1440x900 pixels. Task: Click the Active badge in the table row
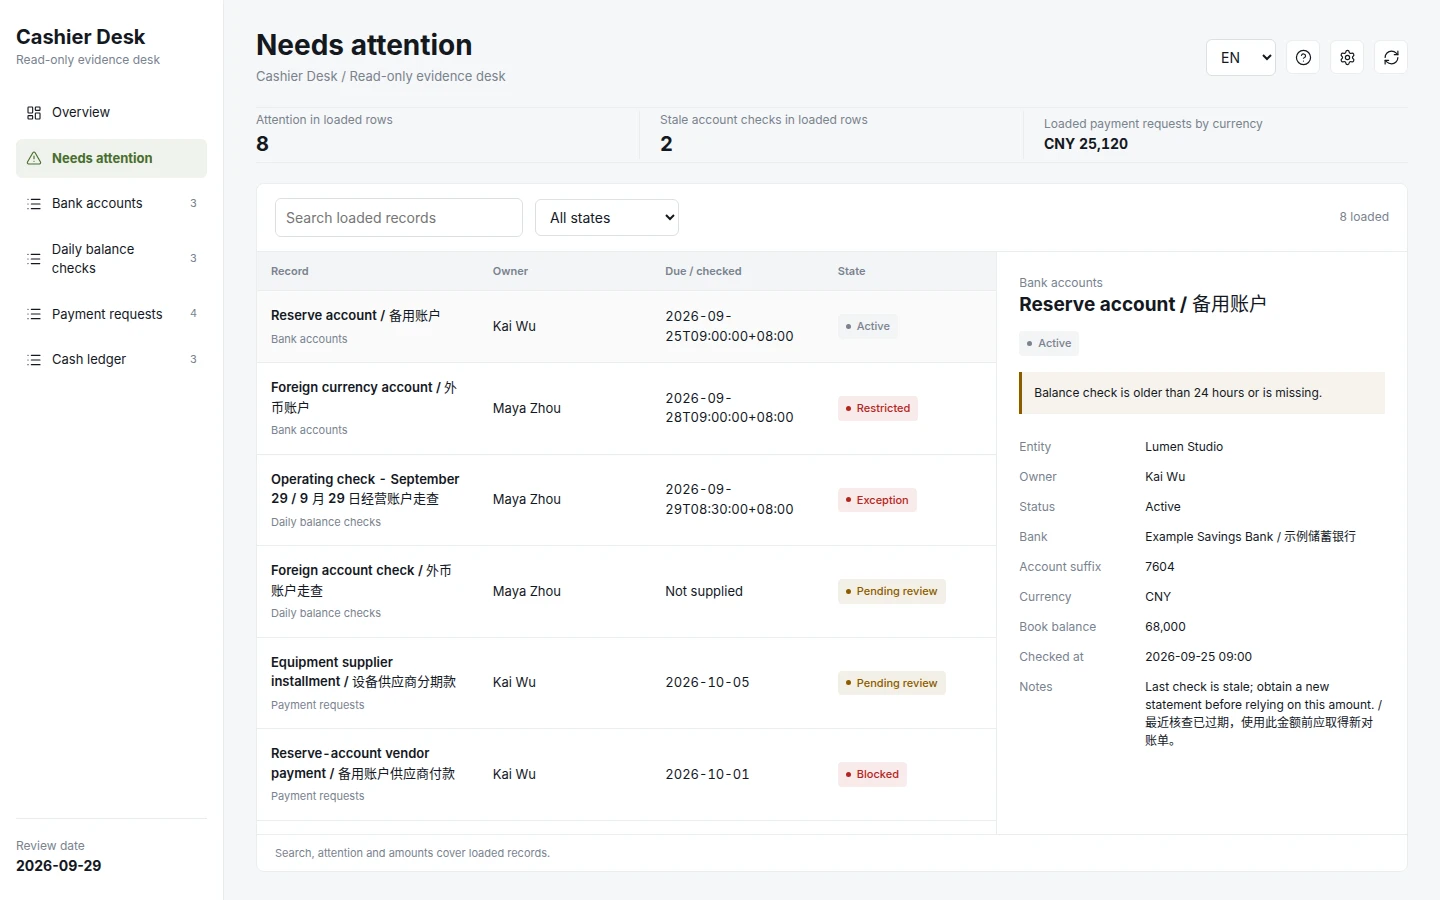(867, 326)
